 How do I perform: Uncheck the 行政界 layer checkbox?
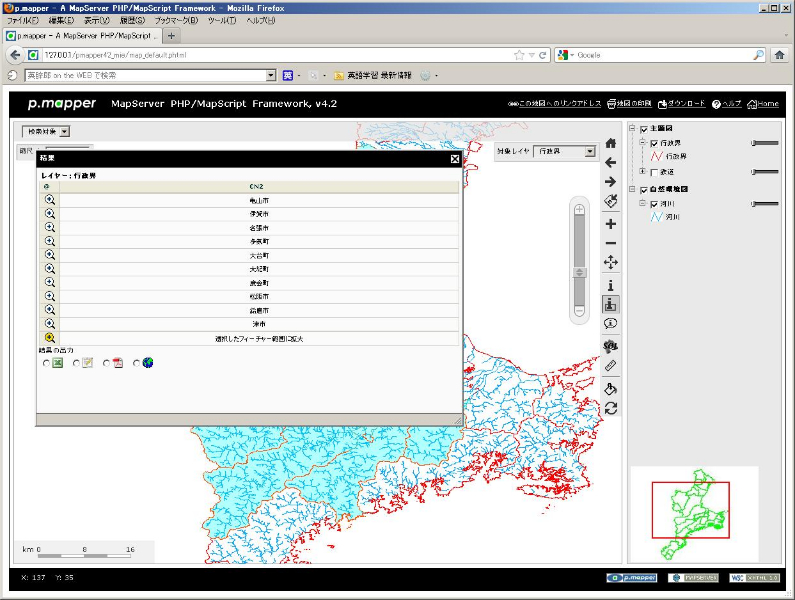point(655,143)
